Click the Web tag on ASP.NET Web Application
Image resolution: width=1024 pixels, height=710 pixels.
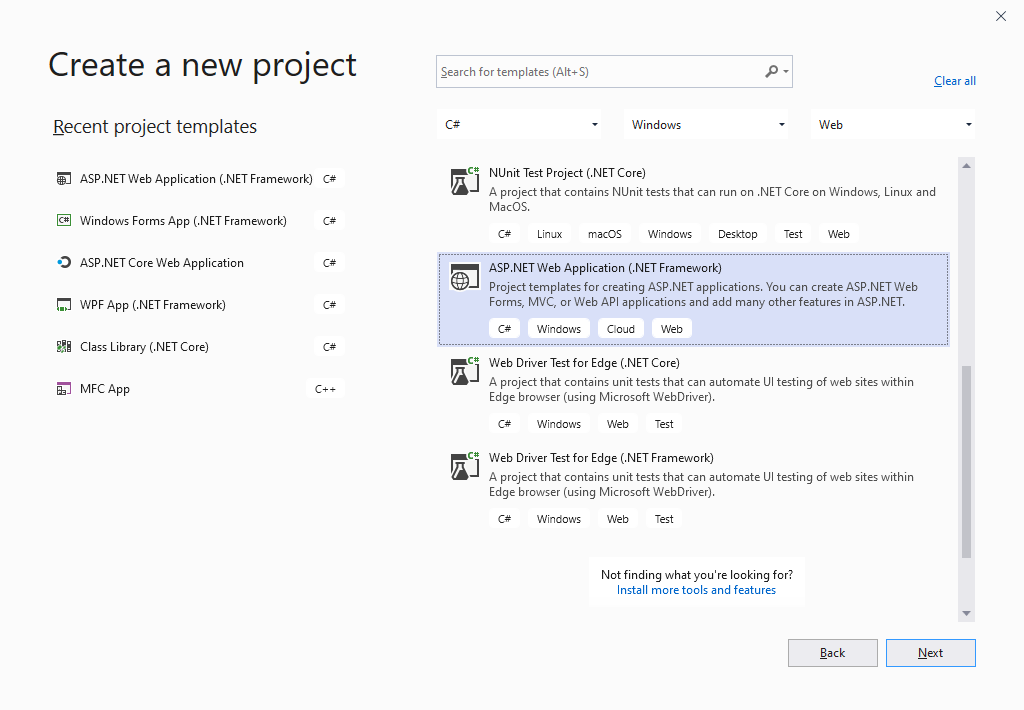click(671, 329)
